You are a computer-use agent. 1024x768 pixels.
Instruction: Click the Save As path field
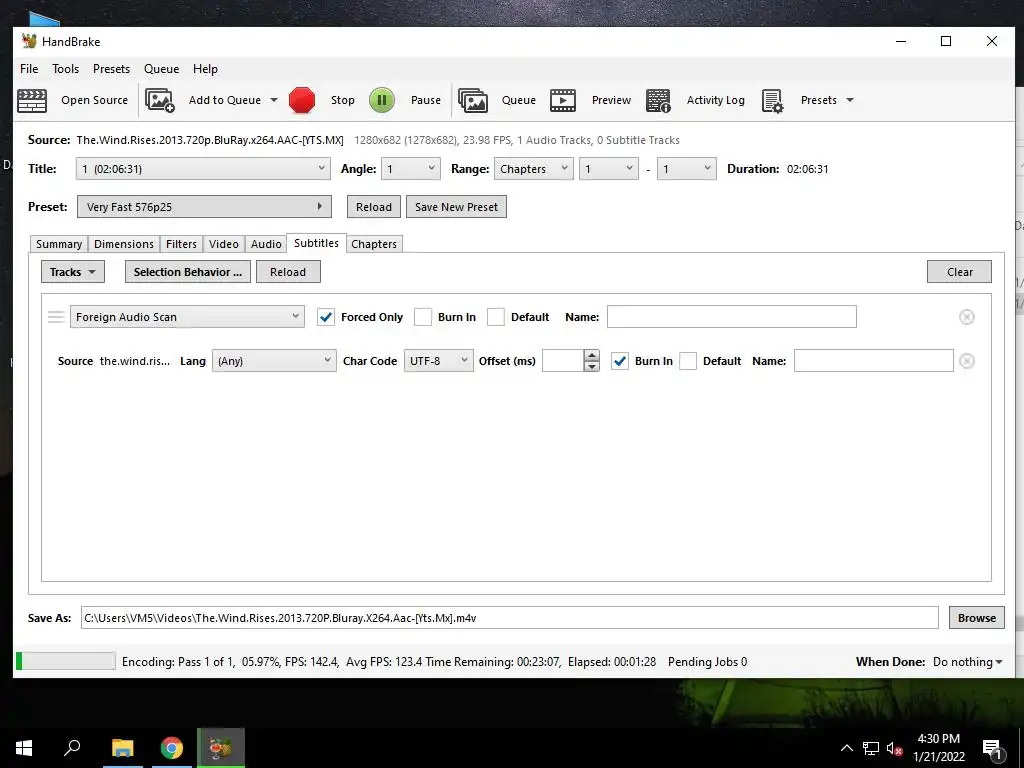(x=509, y=618)
